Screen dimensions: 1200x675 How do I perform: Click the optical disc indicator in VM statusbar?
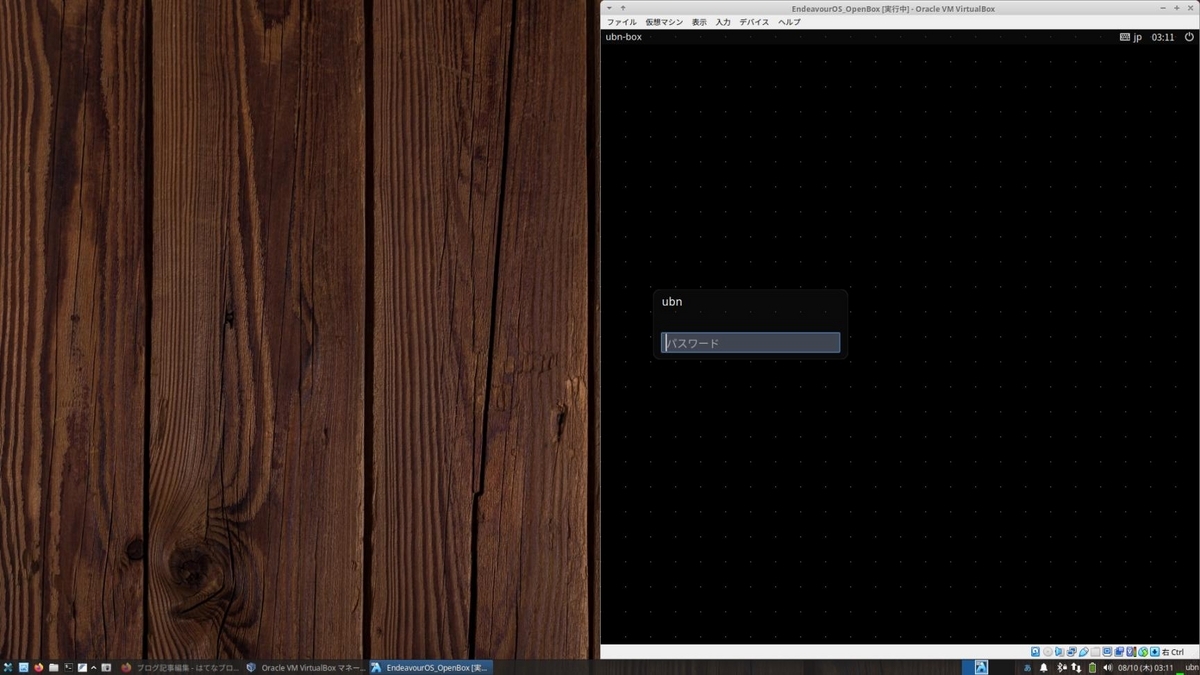(1047, 652)
